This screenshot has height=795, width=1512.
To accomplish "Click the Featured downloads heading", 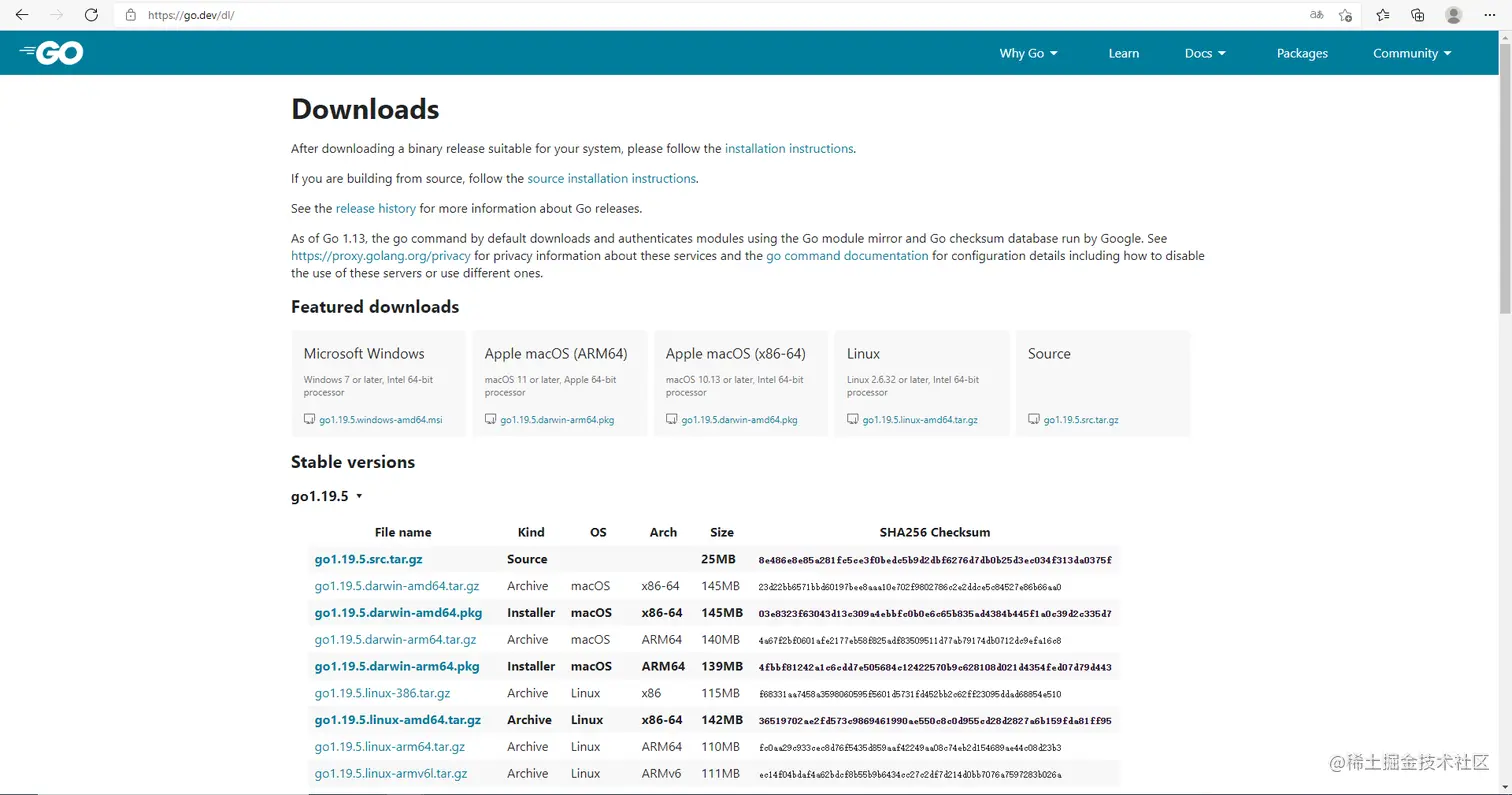I will 375,307.
